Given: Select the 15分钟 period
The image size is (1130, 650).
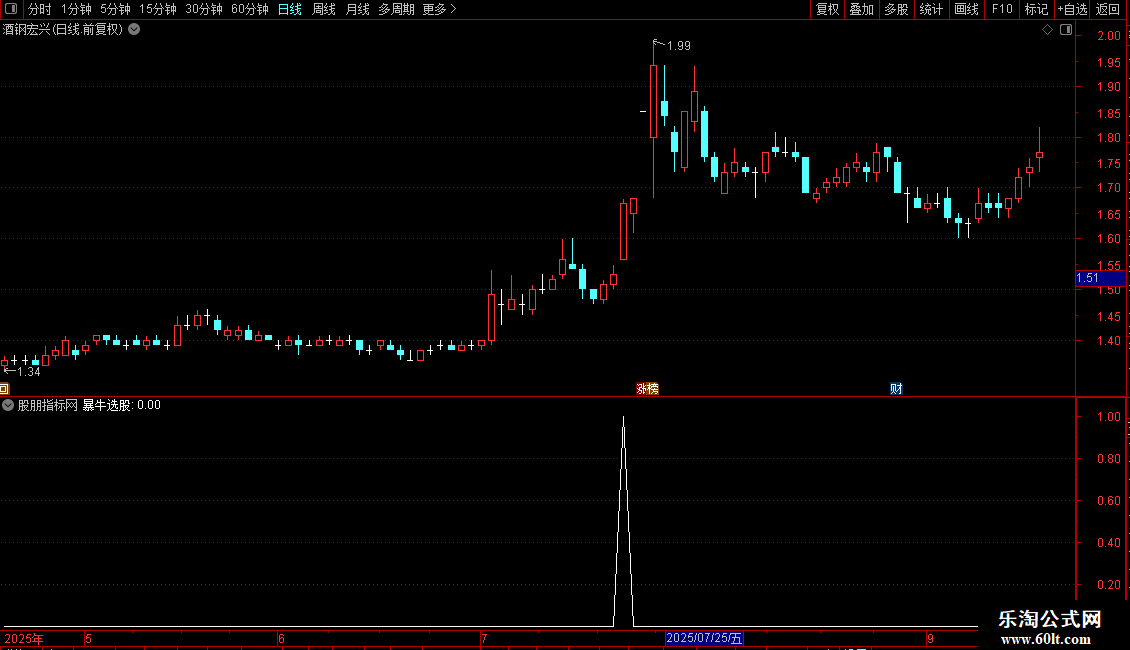Looking at the screenshot, I should [x=158, y=9].
